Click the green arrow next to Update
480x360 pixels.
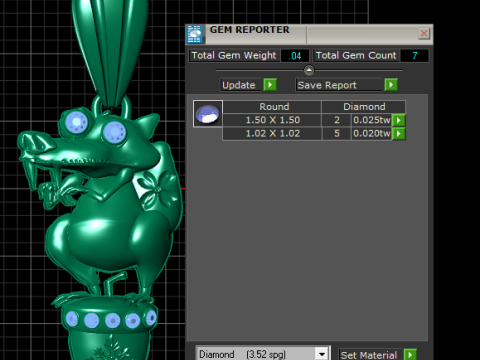pyautogui.click(x=270, y=85)
